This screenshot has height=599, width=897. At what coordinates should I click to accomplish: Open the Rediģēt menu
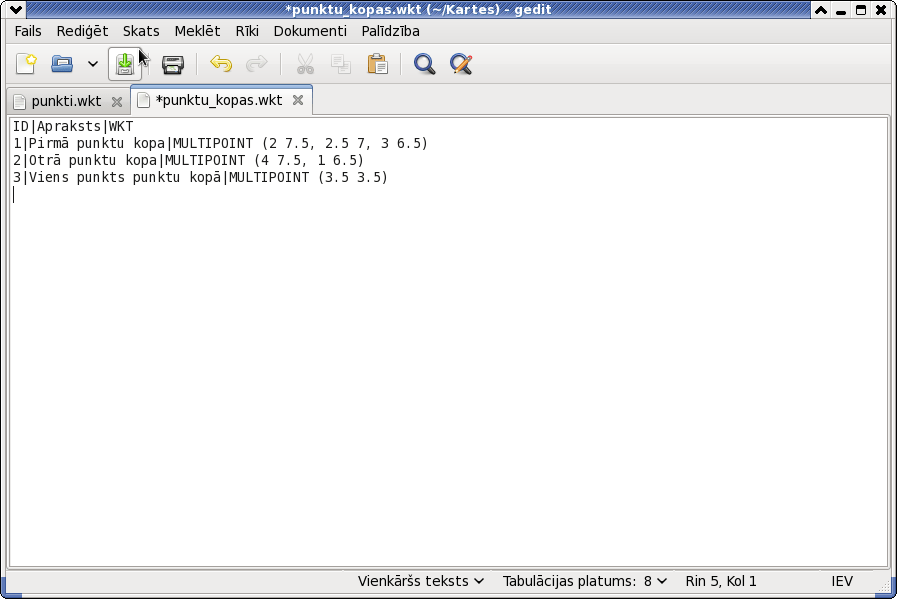82,31
